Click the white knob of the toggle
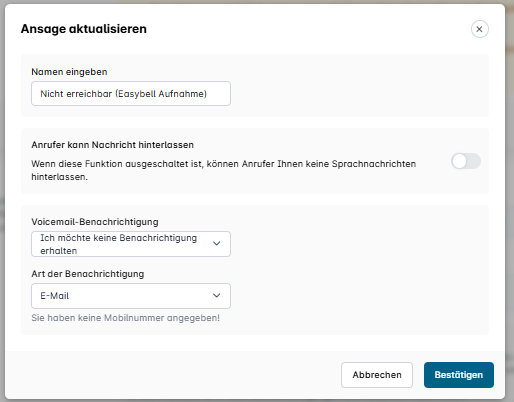 (459, 161)
